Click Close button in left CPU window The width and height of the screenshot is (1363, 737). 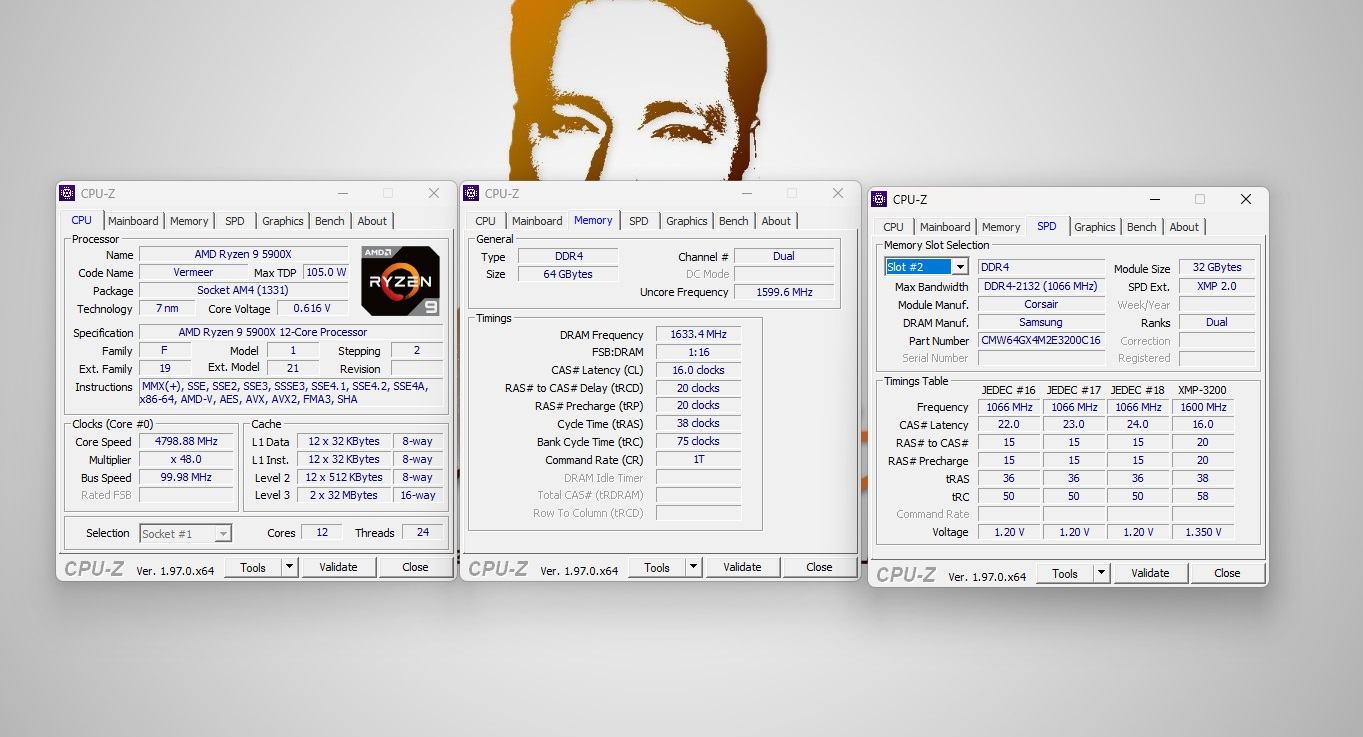click(x=415, y=567)
